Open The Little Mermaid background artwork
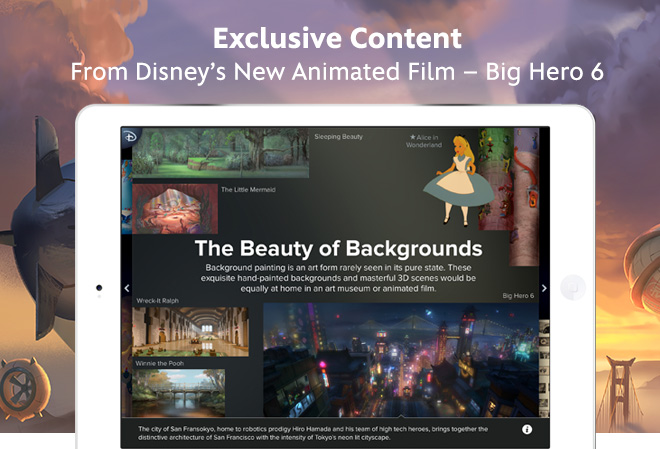The height and width of the screenshot is (449, 660). tap(175, 209)
